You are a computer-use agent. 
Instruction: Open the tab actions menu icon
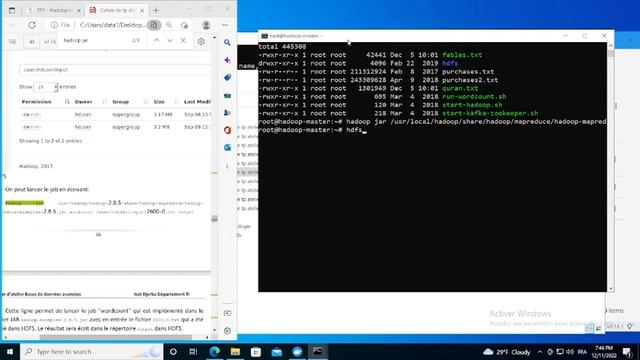tap(12, 10)
